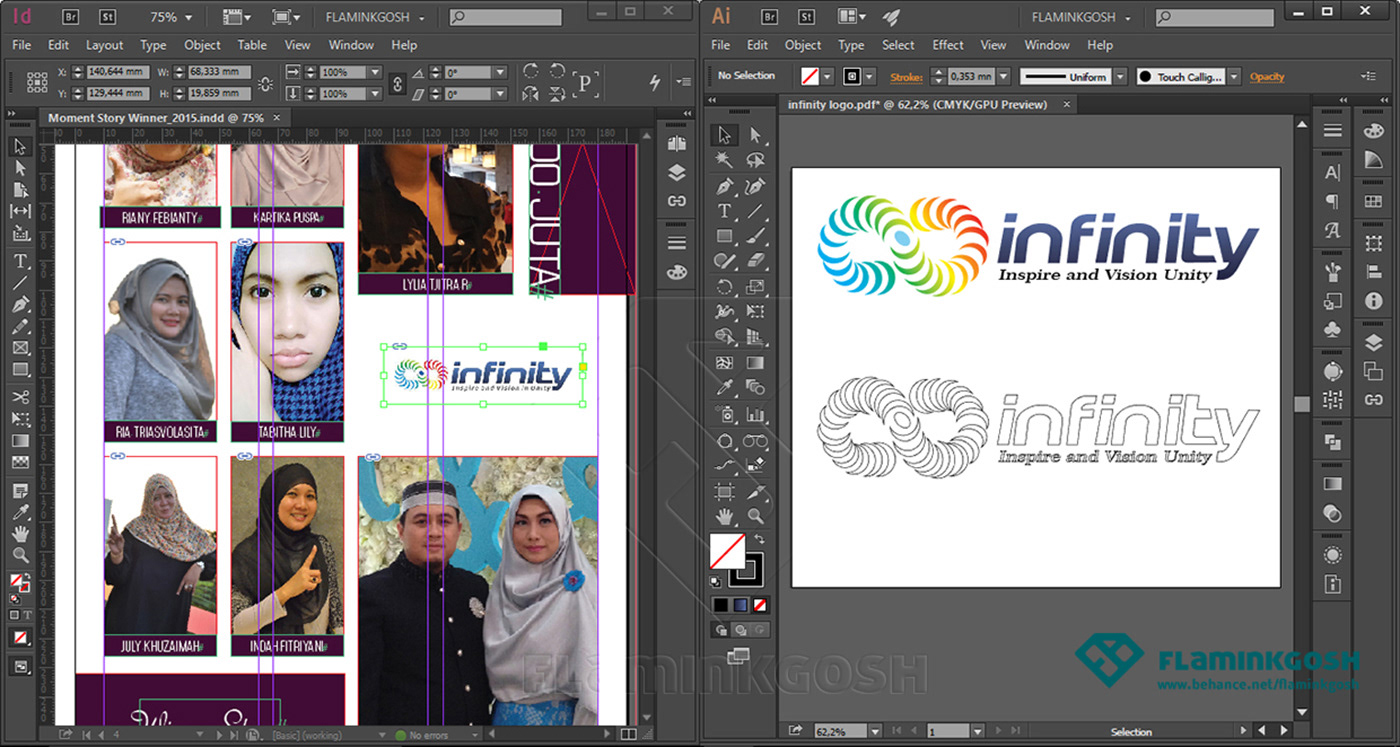Select the Rotate tool in Illustrator

click(725, 287)
